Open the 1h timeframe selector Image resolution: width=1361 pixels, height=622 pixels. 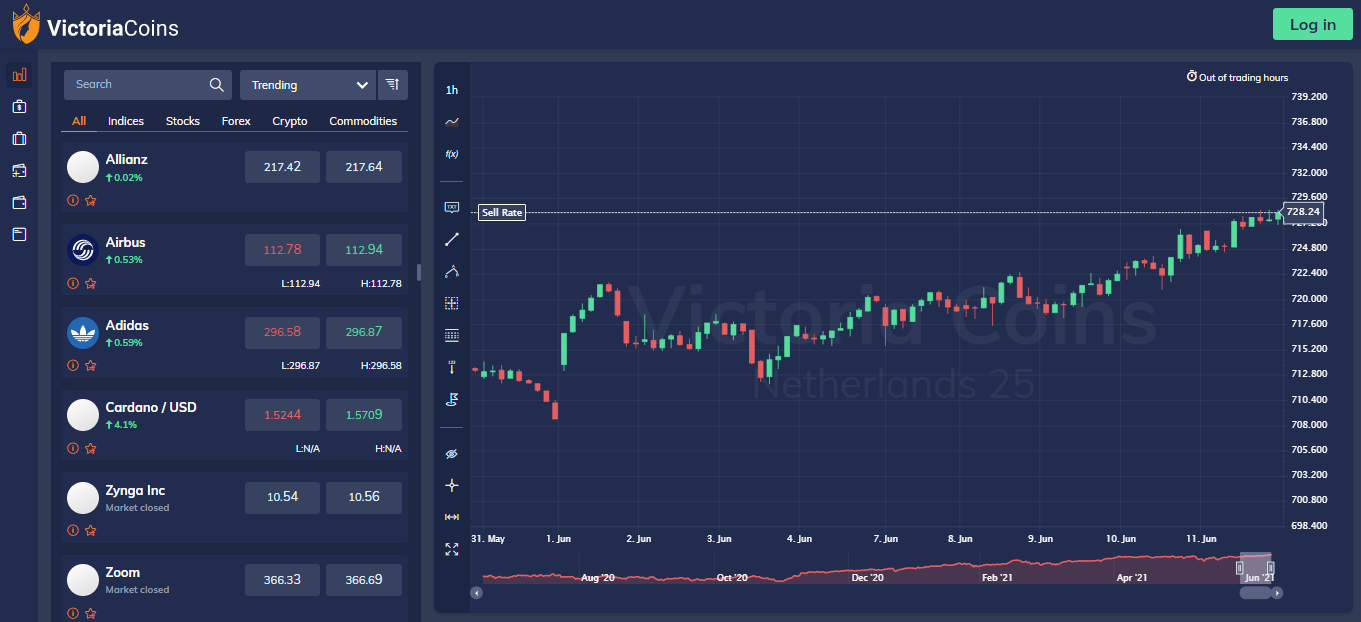(x=452, y=90)
